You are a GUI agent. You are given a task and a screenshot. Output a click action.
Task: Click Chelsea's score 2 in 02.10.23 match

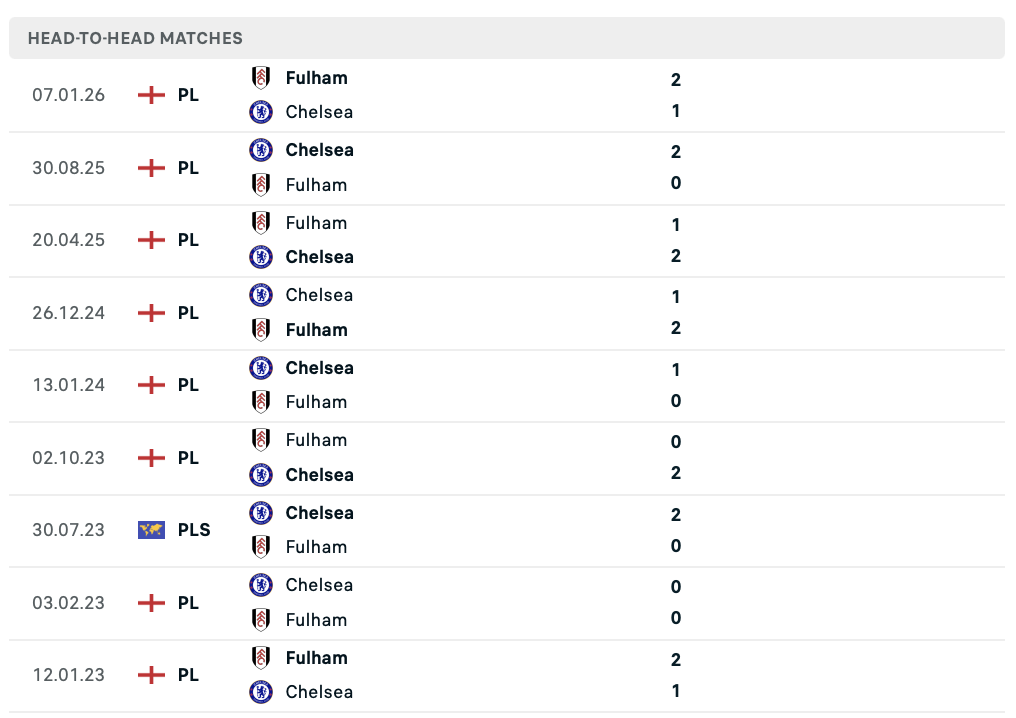tap(676, 473)
